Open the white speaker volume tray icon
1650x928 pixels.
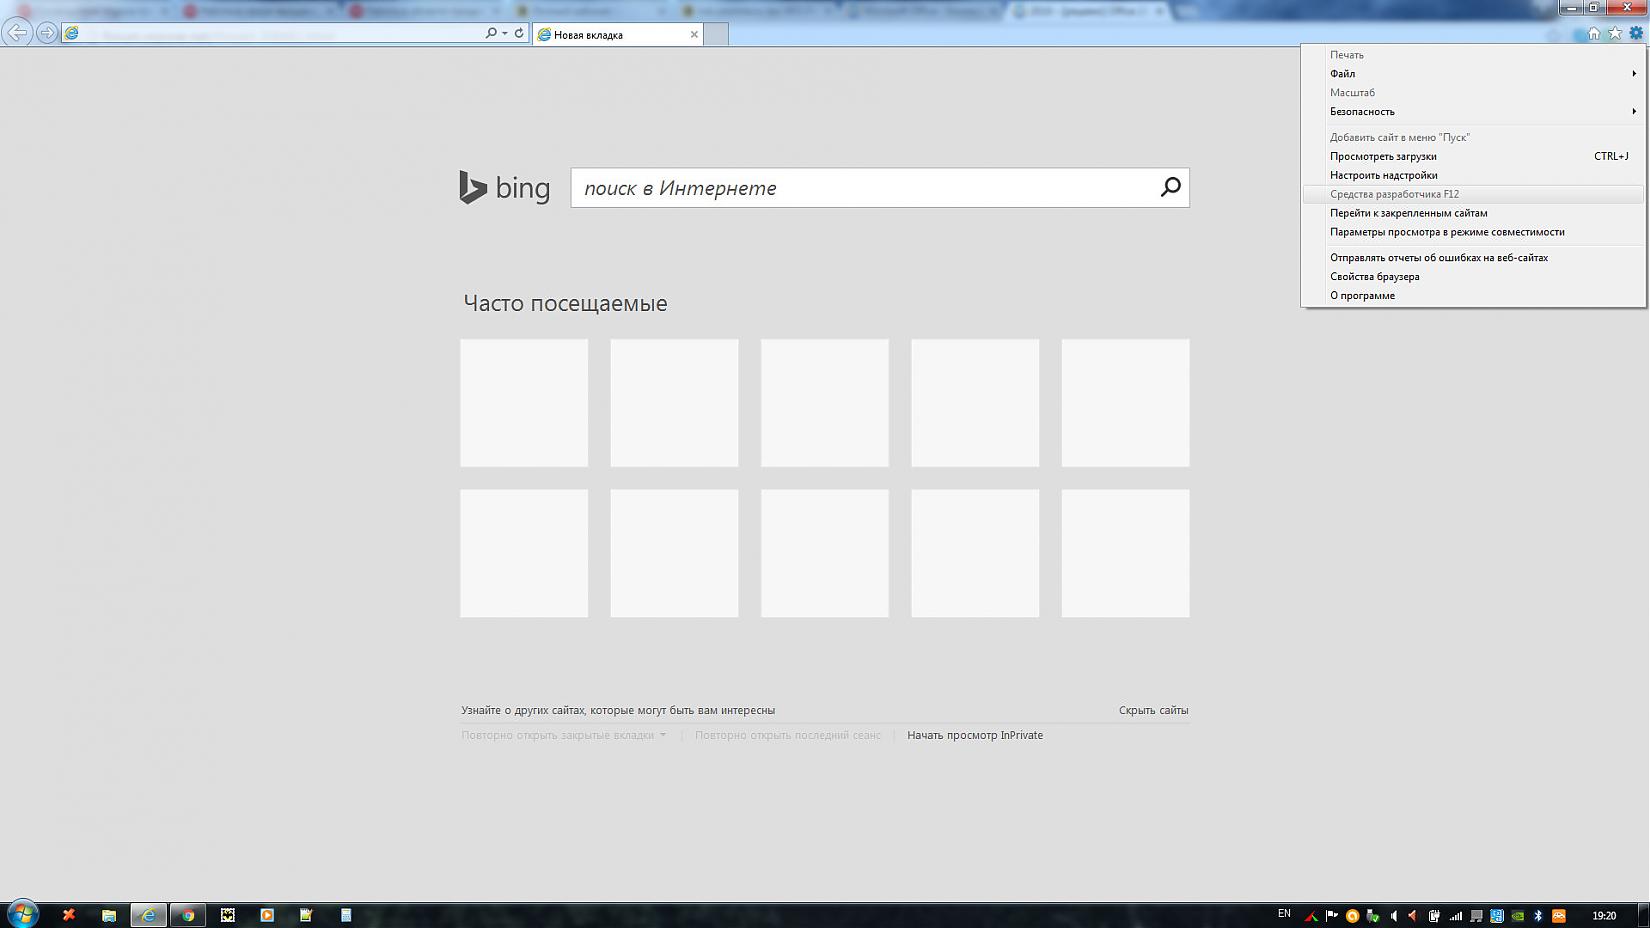[x=1393, y=915]
